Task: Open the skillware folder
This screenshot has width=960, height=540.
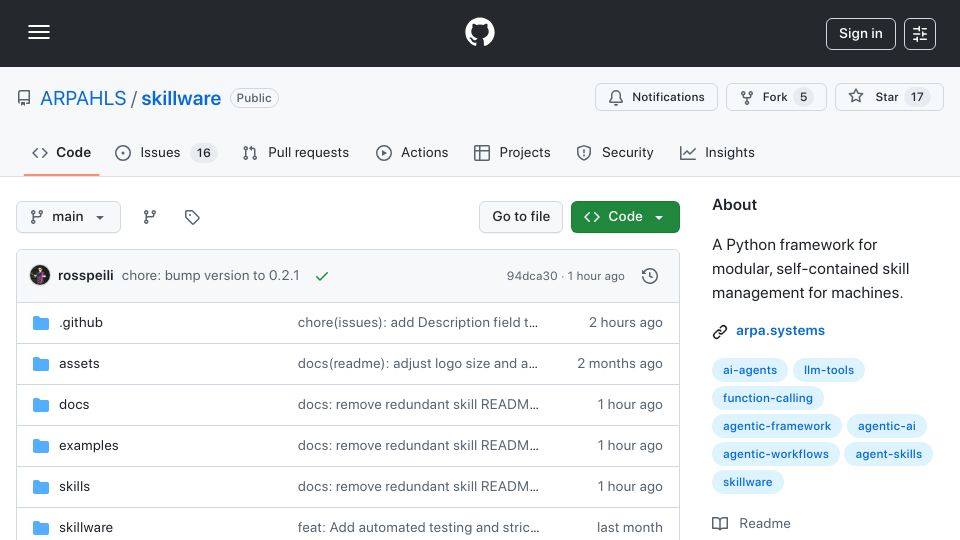Action: pos(86,528)
